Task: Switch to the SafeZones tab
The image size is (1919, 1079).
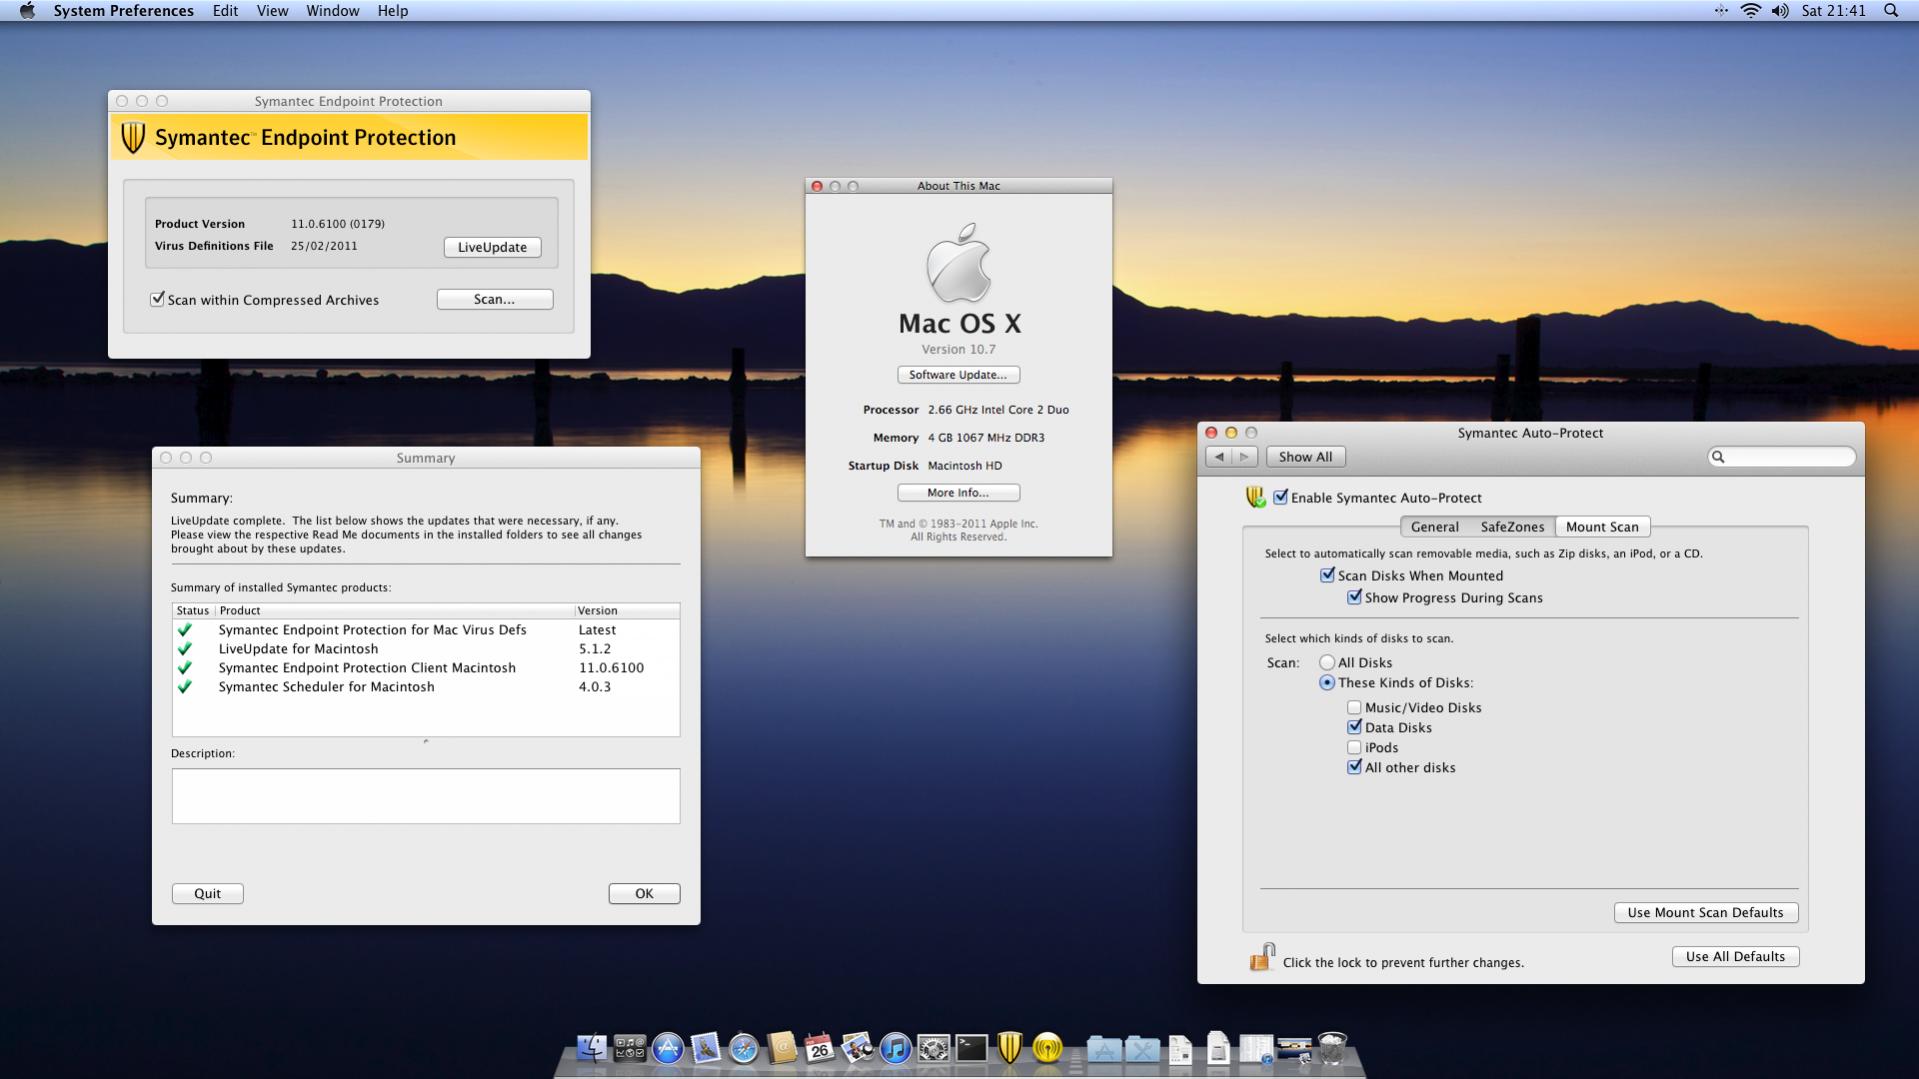Action: pyautogui.click(x=1512, y=527)
